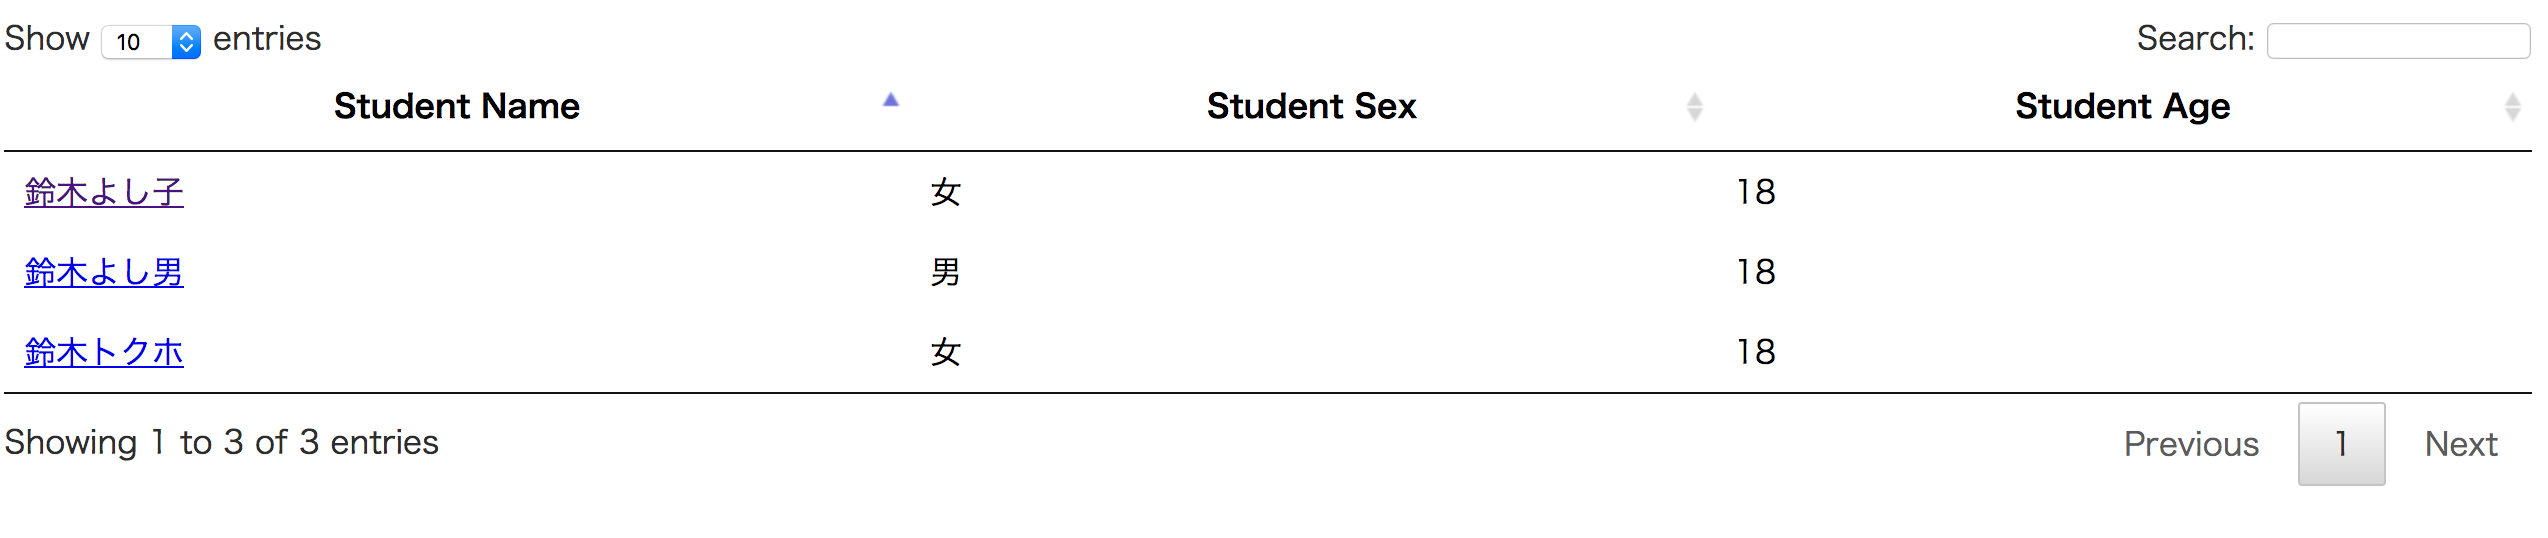Click the age 18 cell for 鈴木トクホ
This screenshot has width=2548, height=538.
pyautogui.click(x=1756, y=352)
